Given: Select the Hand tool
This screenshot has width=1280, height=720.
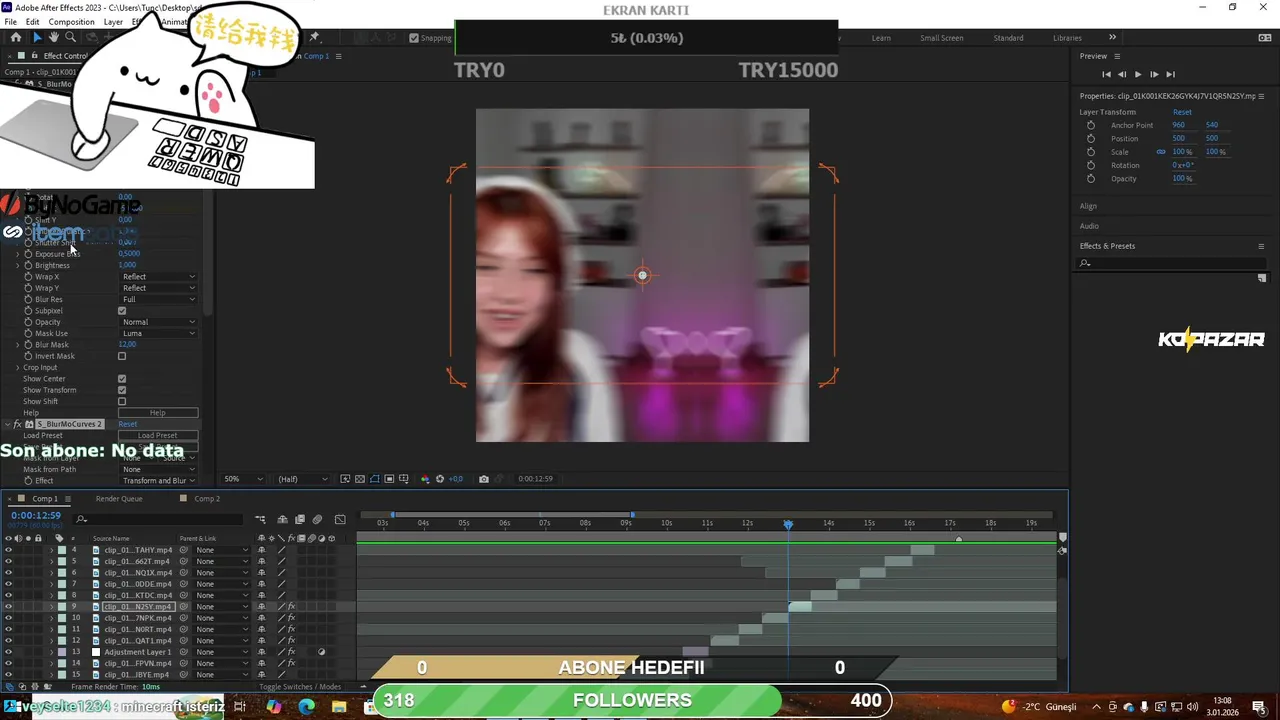Looking at the screenshot, I should point(54,38).
